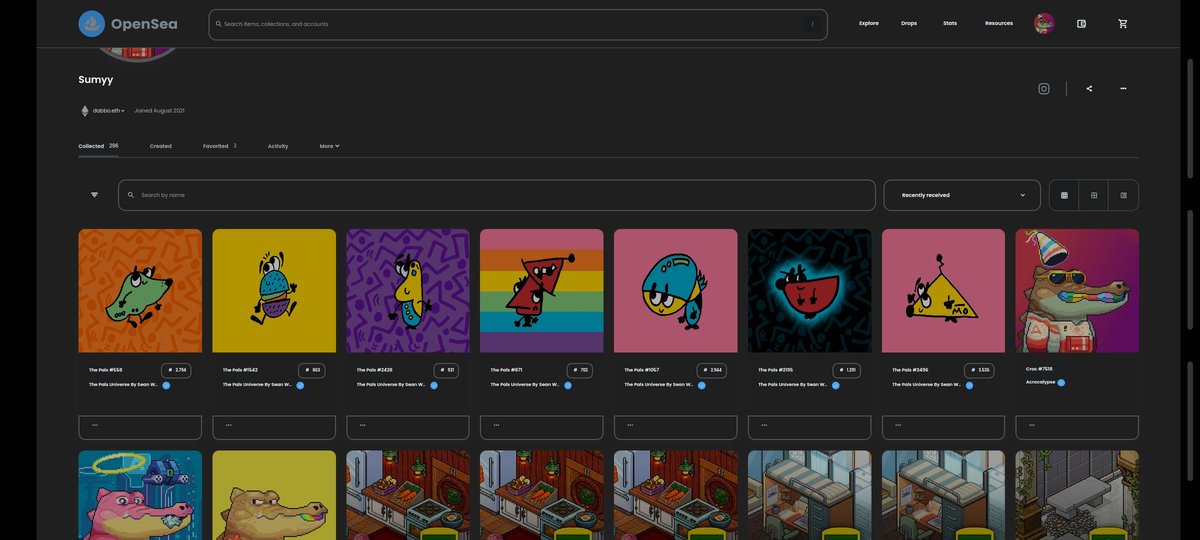Viewport: 1200px width, 540px height.
Task: Share the Sumyy profile
Action: tap(1089, 88)
